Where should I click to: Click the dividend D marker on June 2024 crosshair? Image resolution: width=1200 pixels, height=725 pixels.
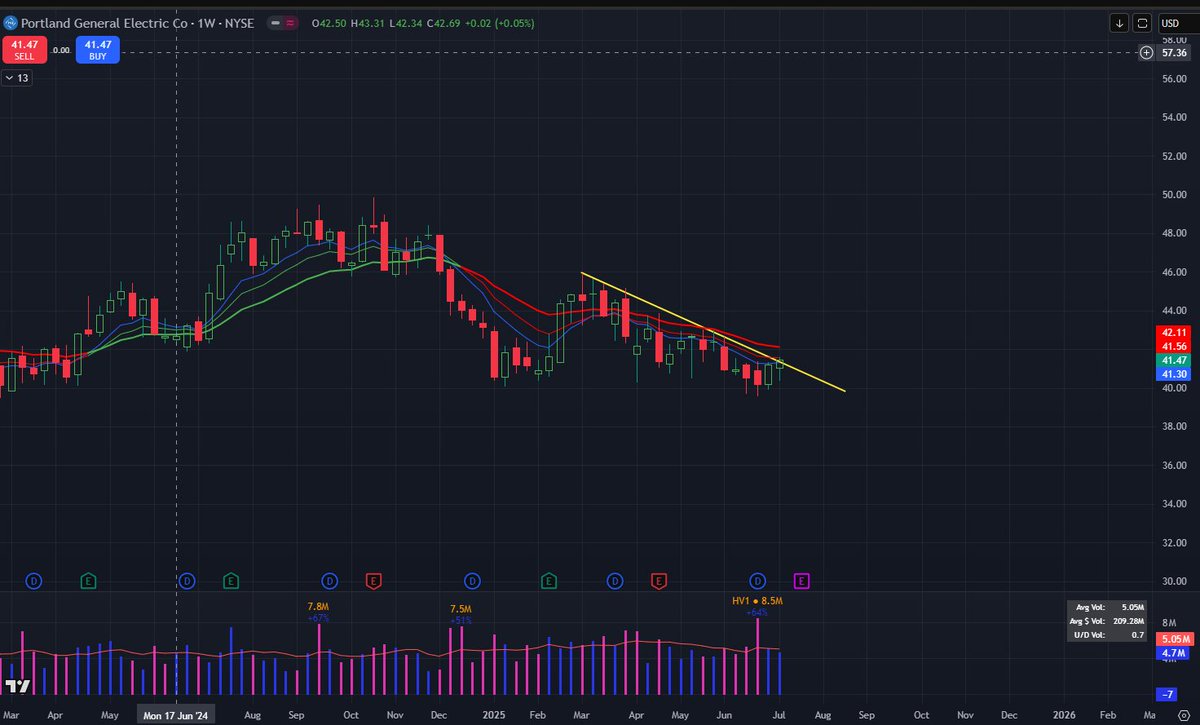tap(187, 580)
